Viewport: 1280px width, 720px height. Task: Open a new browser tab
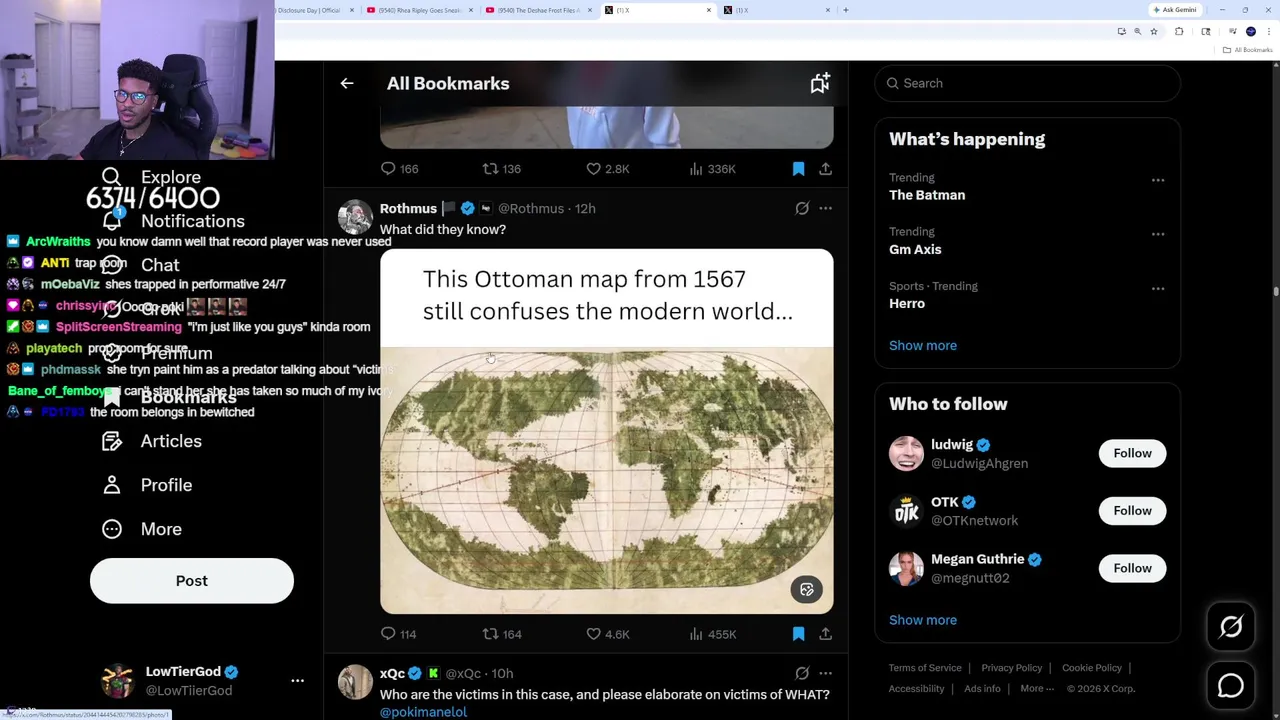pyautogui.click(x=846, y=10)
